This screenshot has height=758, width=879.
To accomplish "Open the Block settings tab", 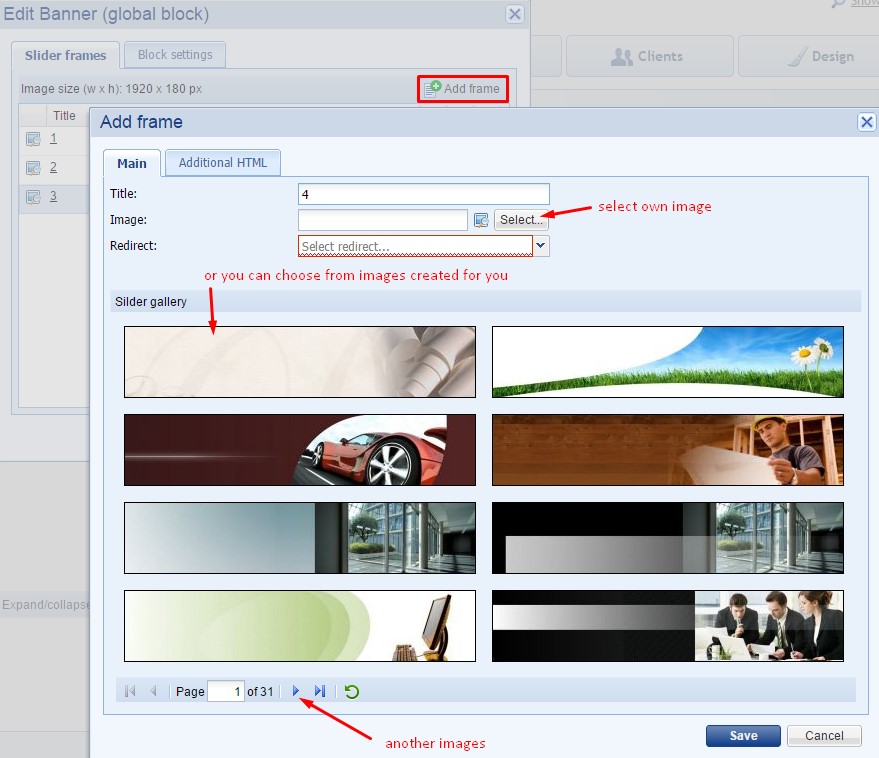I will tap(175, 54).
